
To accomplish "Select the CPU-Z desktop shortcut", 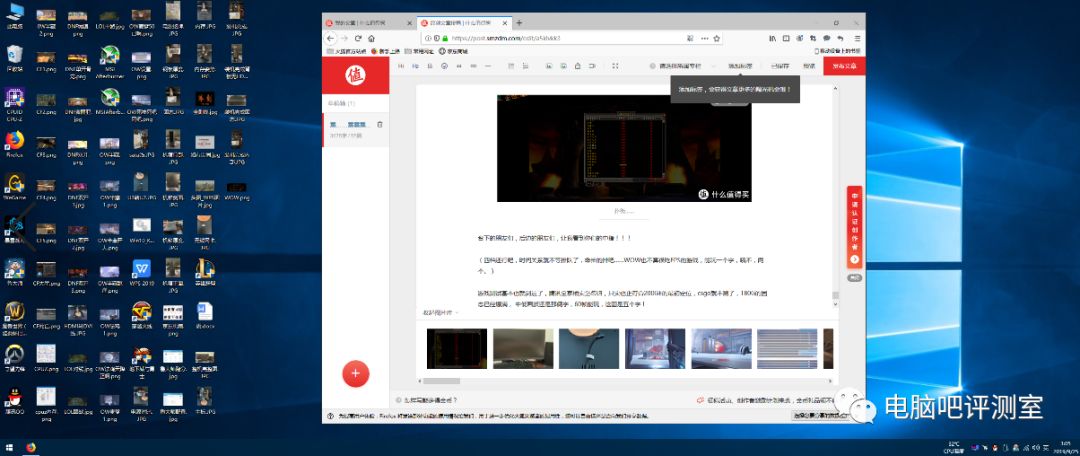I will 14,104.
